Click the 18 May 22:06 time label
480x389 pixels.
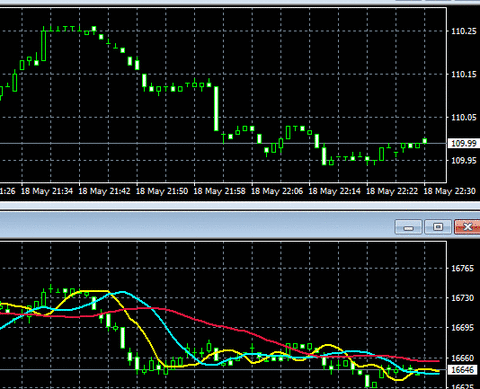pyautogui.click(x=277, y=191)
